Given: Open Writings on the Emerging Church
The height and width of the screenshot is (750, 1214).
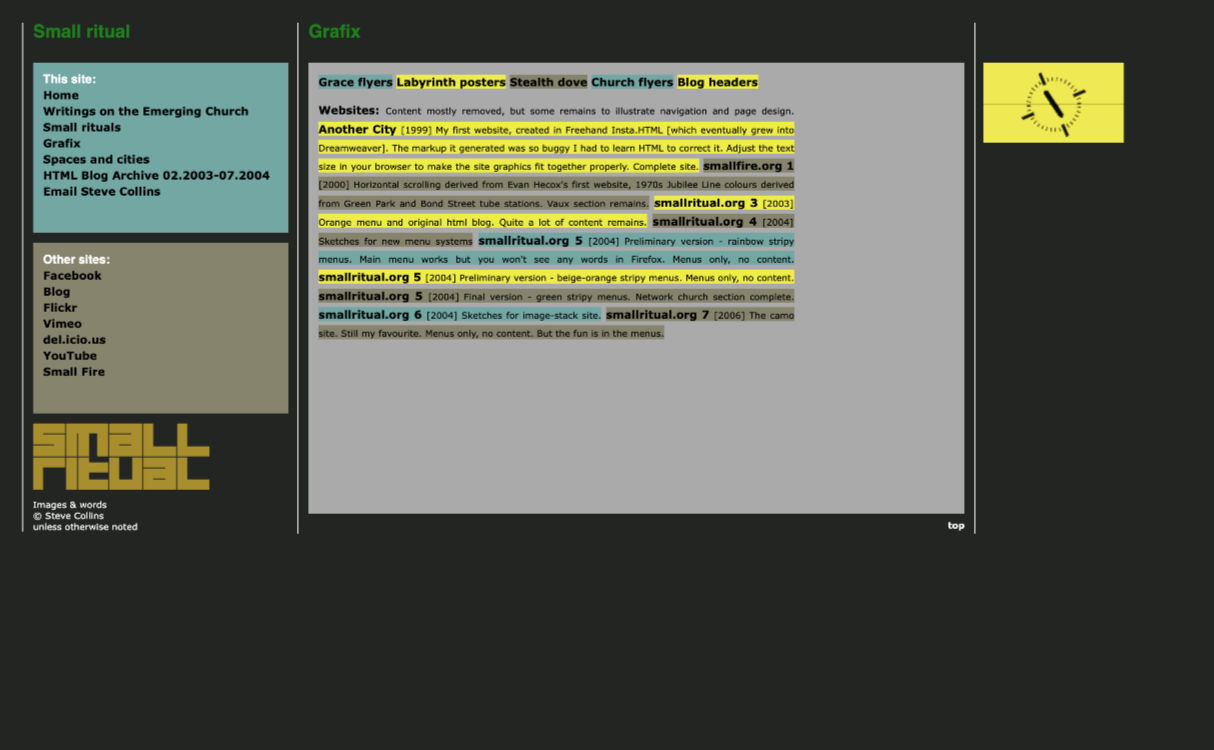Looking at the screenshot, I should 145,112.
